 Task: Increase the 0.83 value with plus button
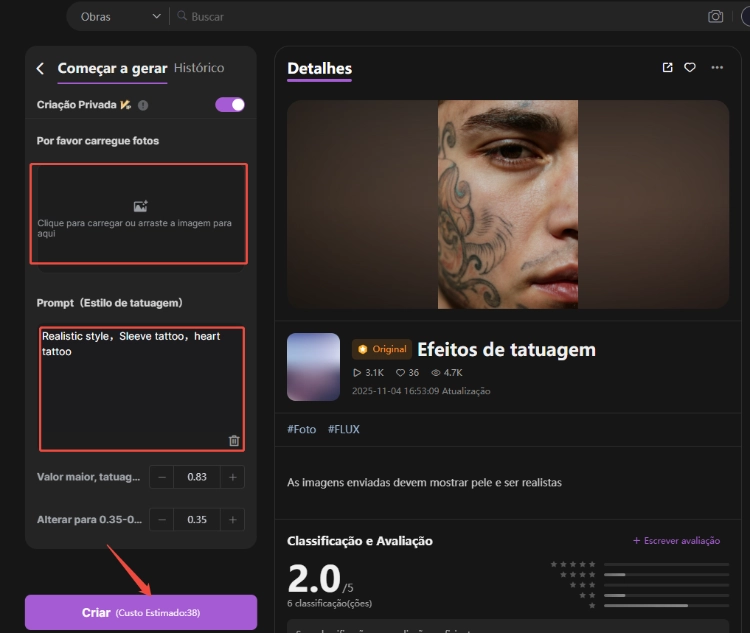click(233, 477)
